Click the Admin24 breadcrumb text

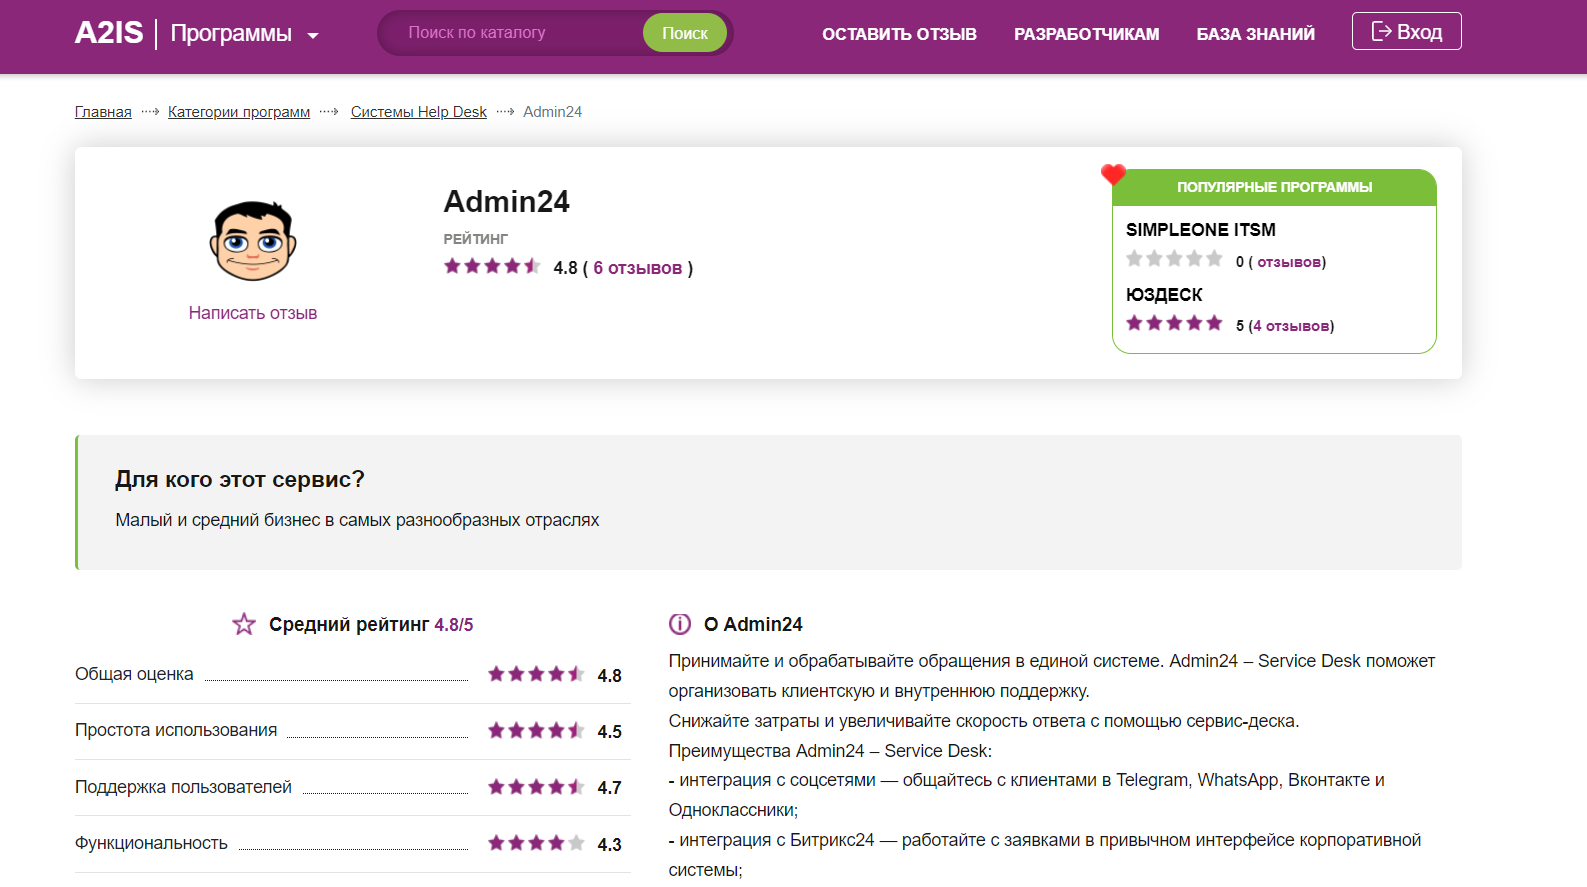(x=552, y=112)
